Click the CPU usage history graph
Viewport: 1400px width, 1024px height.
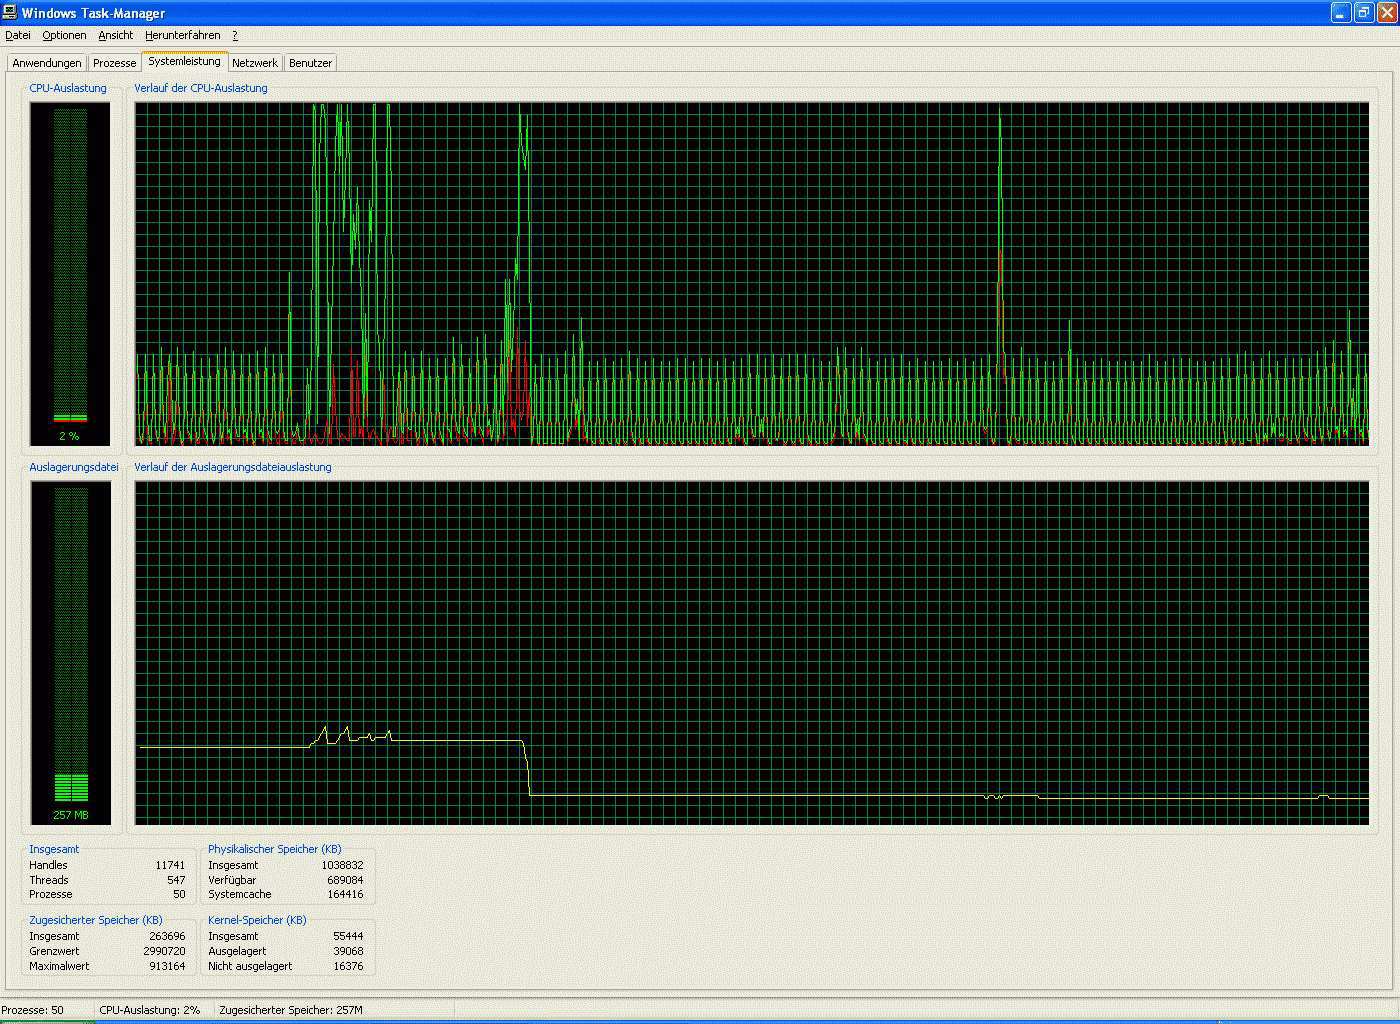tap(751, 273)
